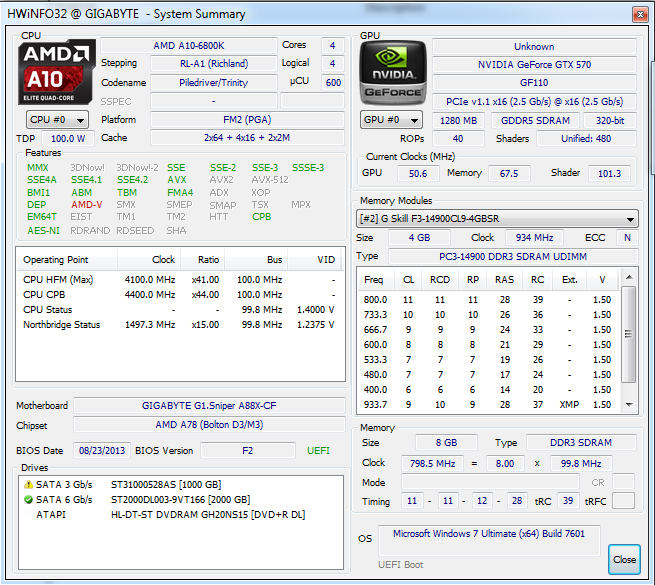Click the RAS column header in timings table
This screenshot has width=655, height=585.
pyautogui.click(x=505, y=280)
